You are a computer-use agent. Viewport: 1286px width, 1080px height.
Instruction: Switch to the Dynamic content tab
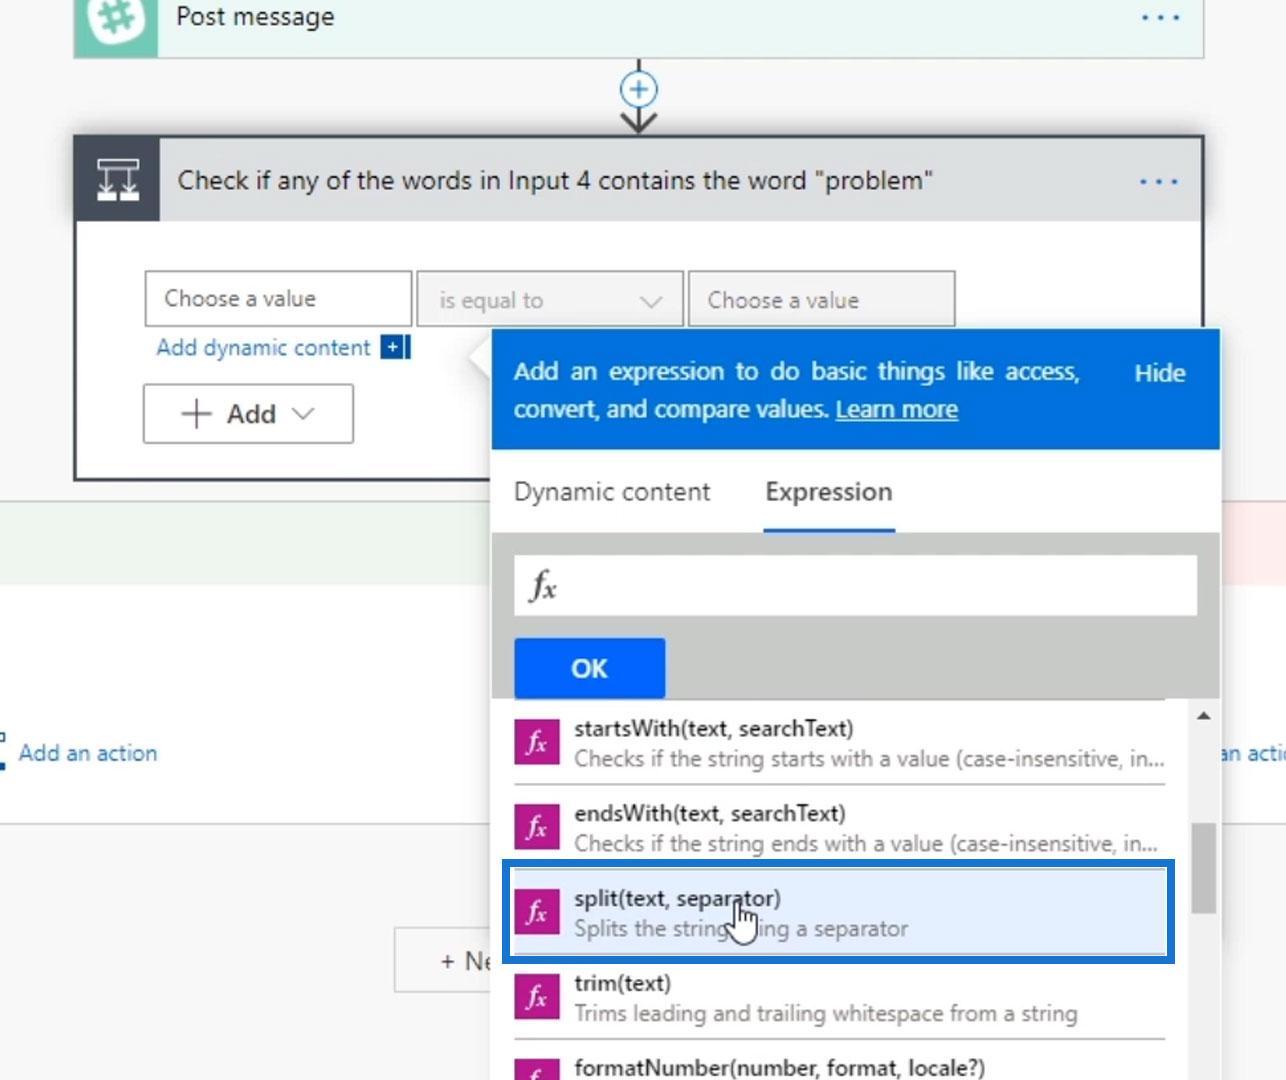point(612,492)
